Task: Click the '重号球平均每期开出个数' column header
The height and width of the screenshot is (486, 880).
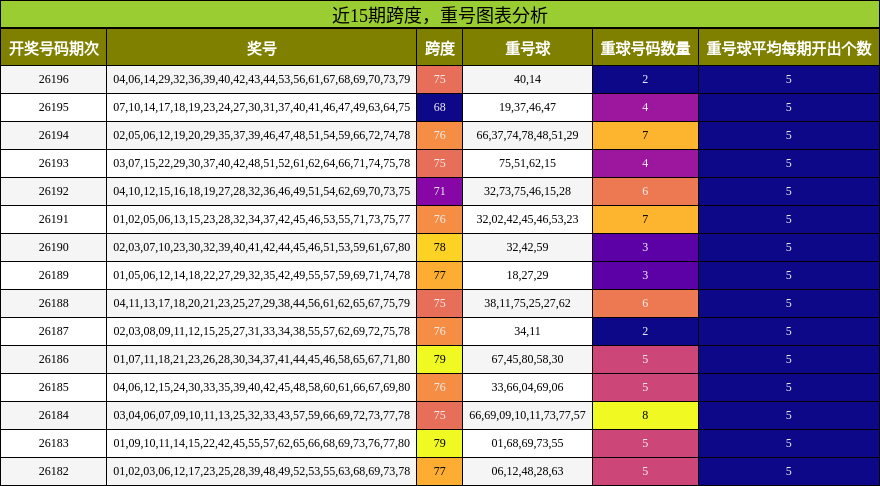Action: click(789, 48)
